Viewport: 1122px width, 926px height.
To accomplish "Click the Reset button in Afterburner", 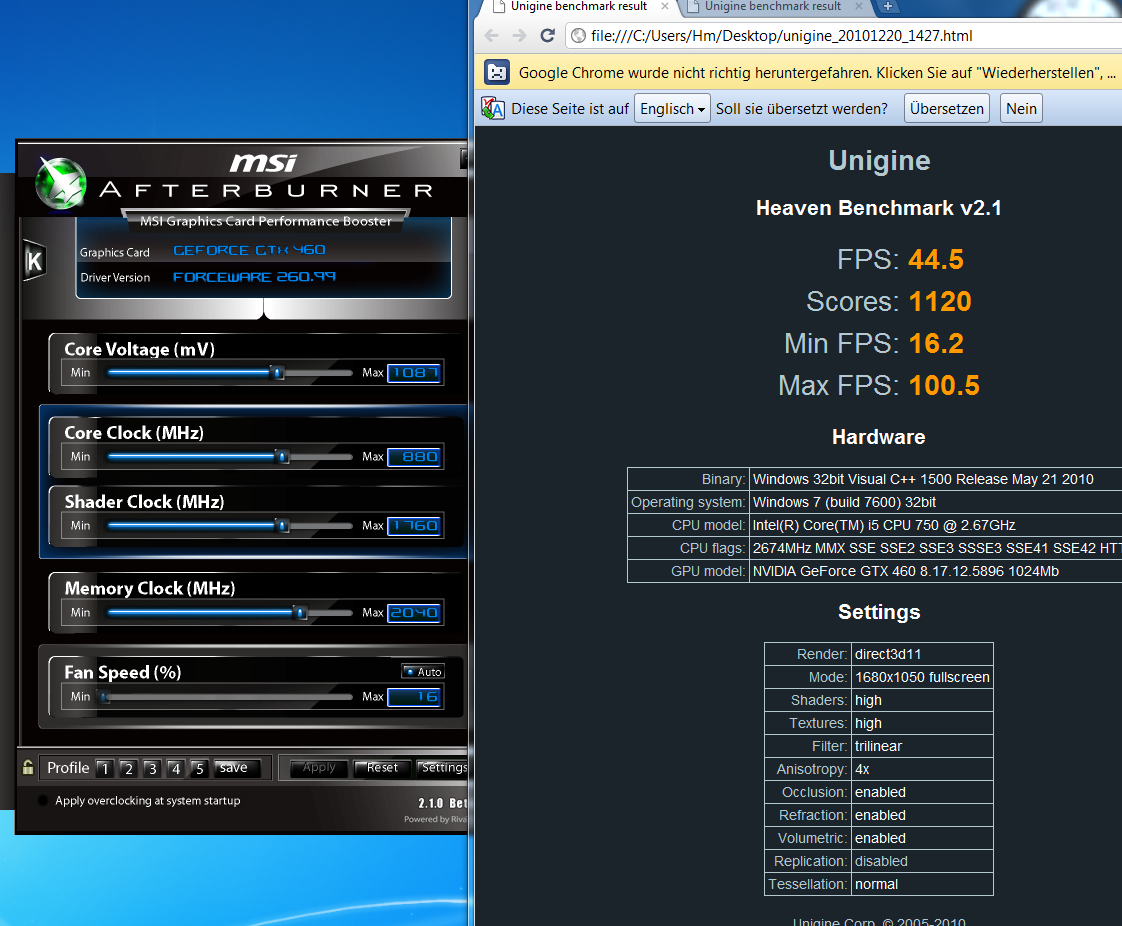I will coord(382,767).
